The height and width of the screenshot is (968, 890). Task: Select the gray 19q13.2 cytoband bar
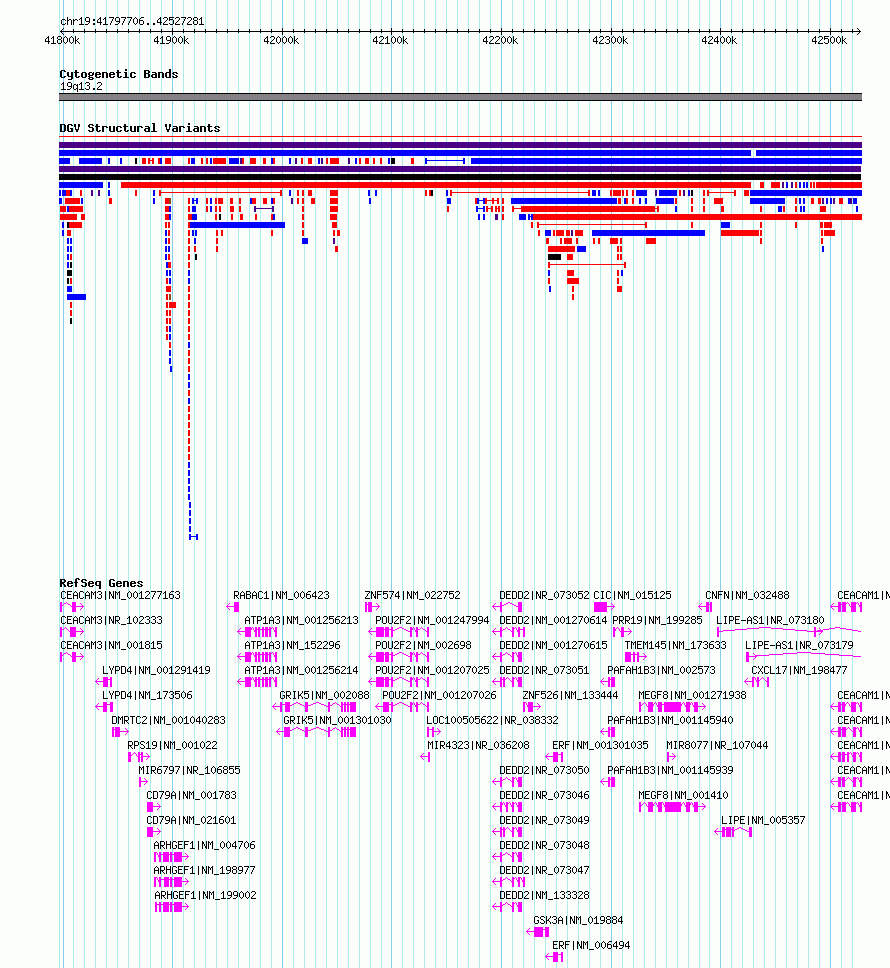pos(460,97)
